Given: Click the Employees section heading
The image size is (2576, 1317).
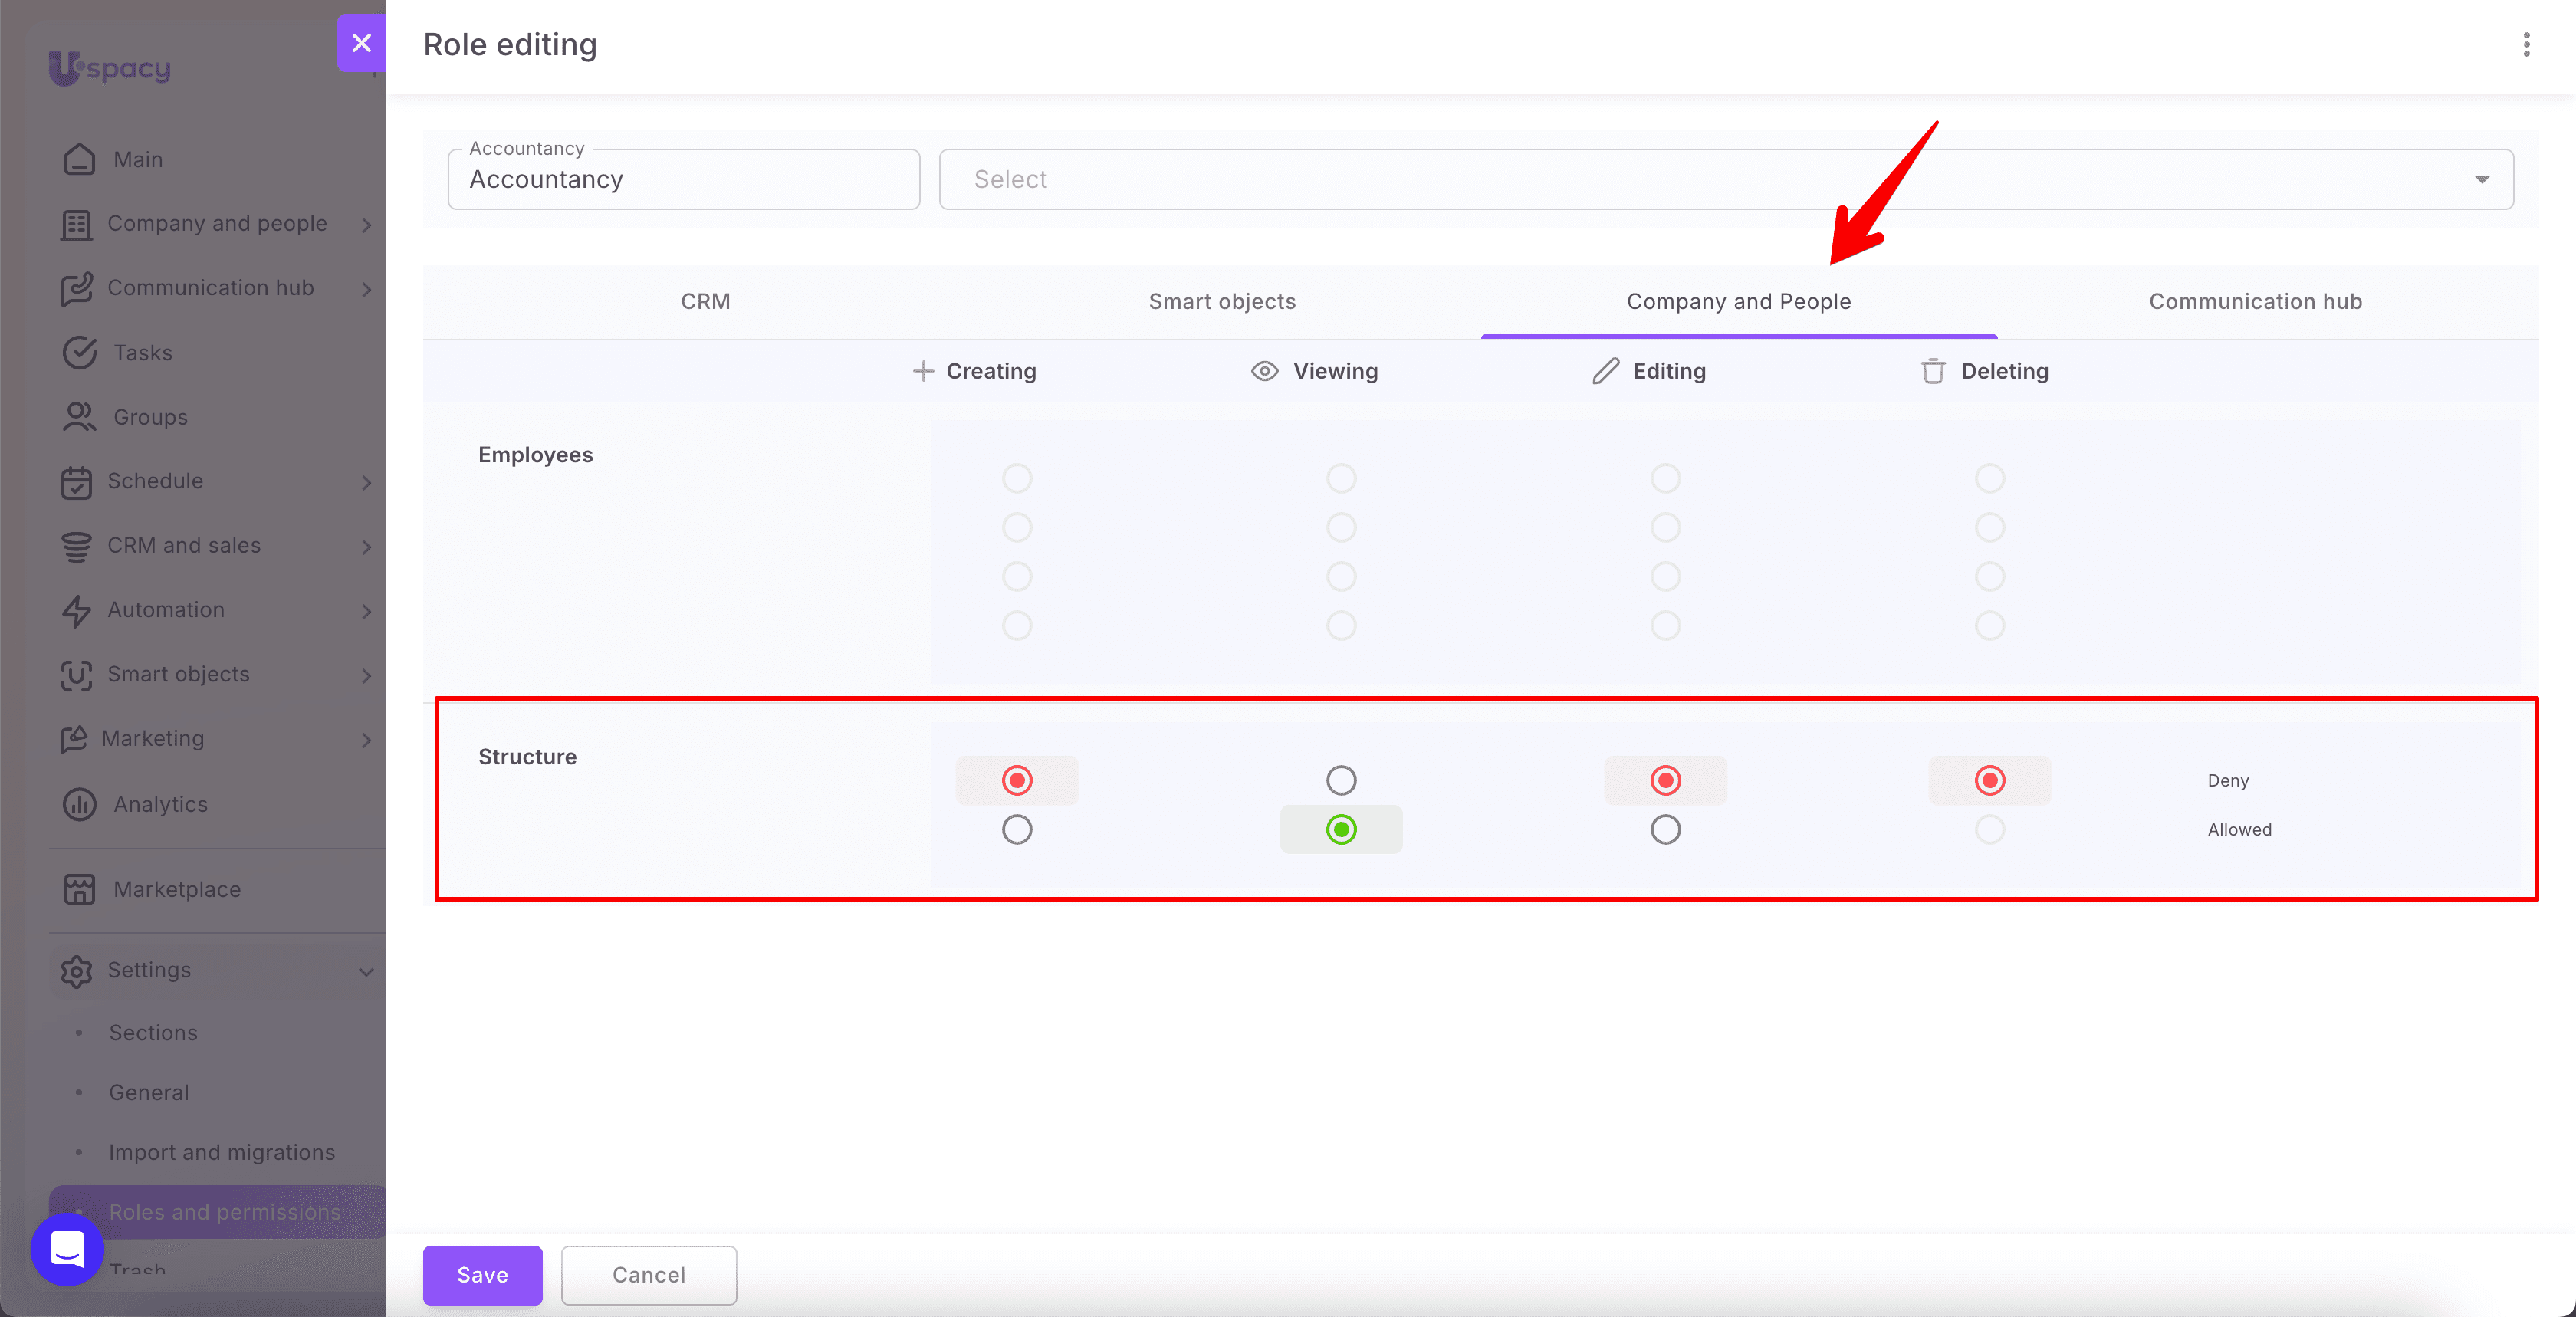Looking at the screenshot, I should 535,454.
